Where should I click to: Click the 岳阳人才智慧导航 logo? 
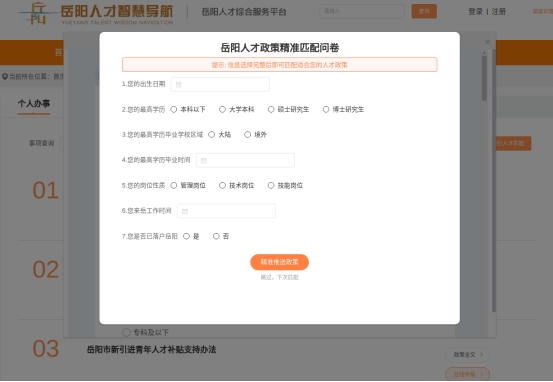(96, 13)
